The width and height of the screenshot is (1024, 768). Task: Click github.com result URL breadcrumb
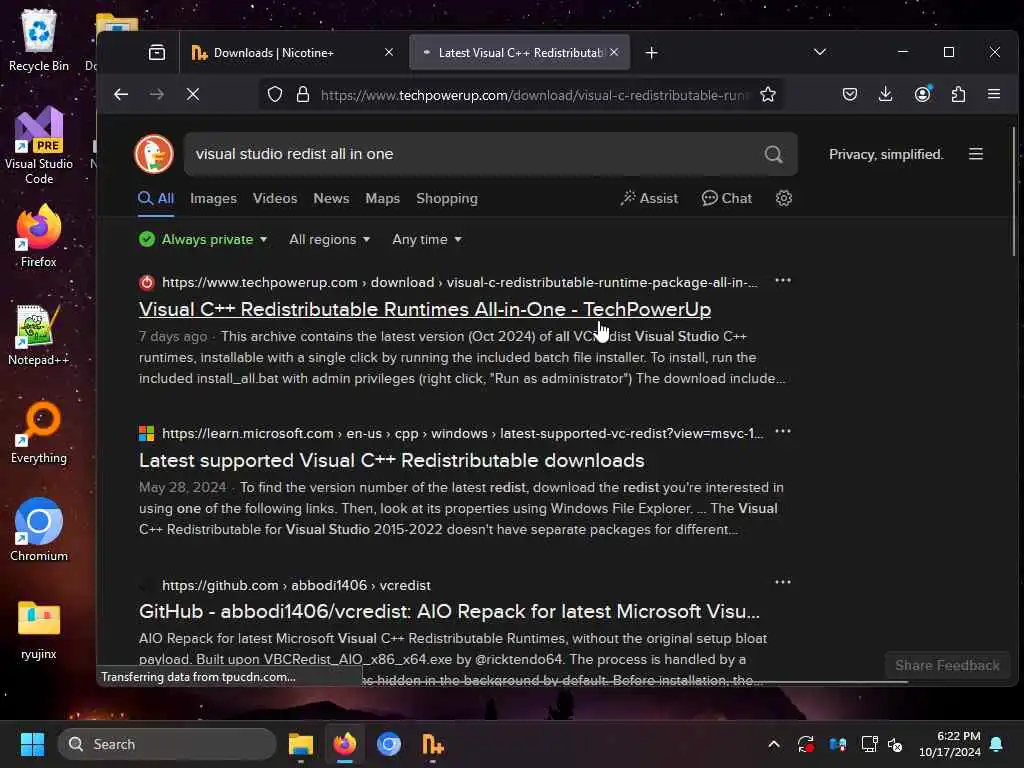(296, 585)
